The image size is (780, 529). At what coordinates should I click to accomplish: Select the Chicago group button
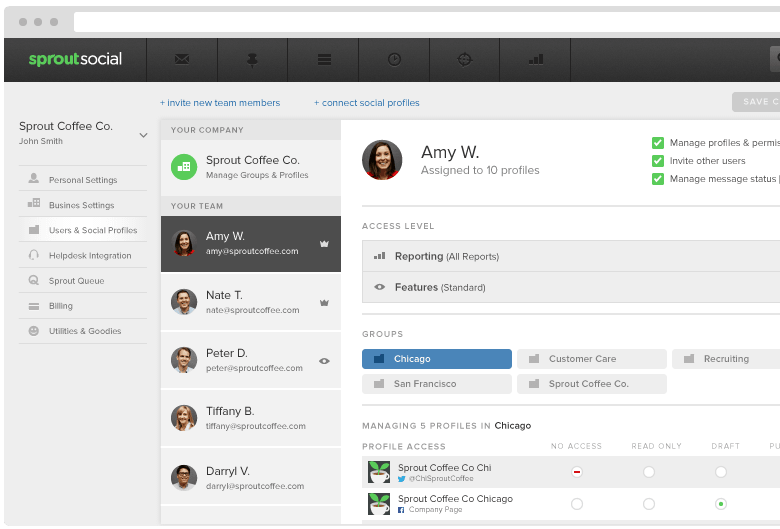(437, 359)
